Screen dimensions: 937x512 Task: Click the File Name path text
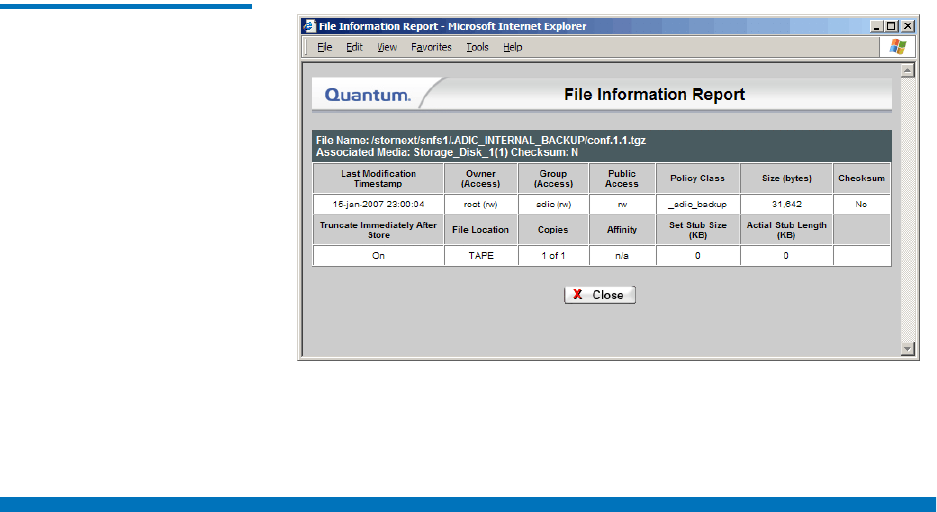(x=480, y=140)
